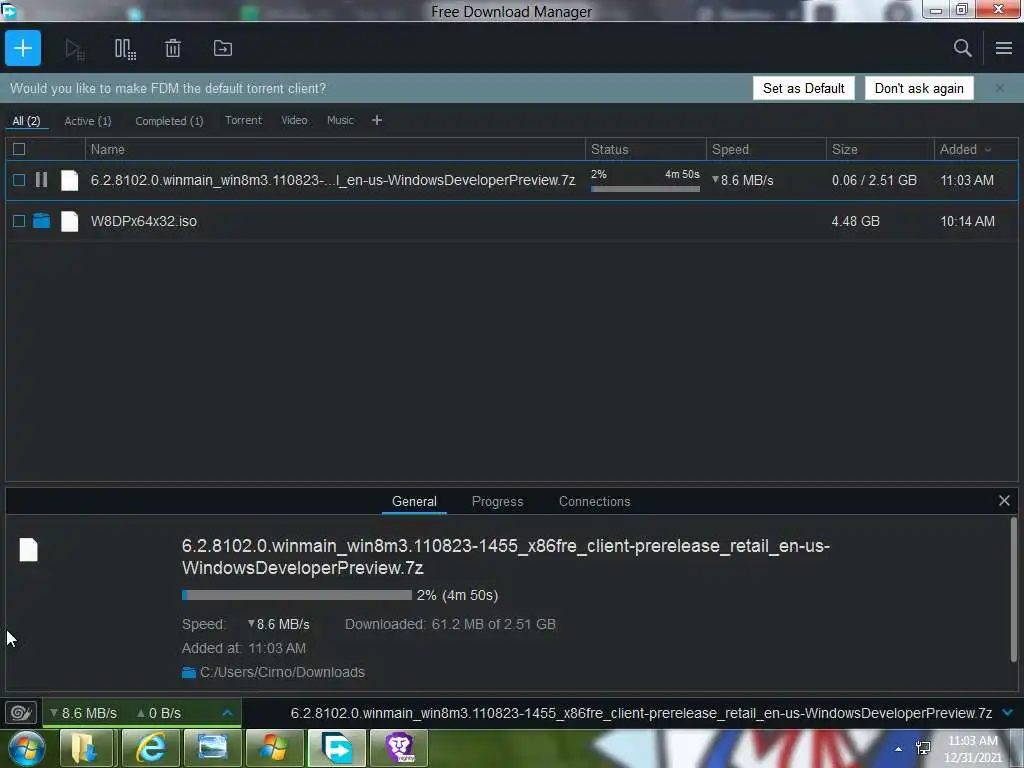
Task: Filter downloads by Video
Action: [294, 120]
